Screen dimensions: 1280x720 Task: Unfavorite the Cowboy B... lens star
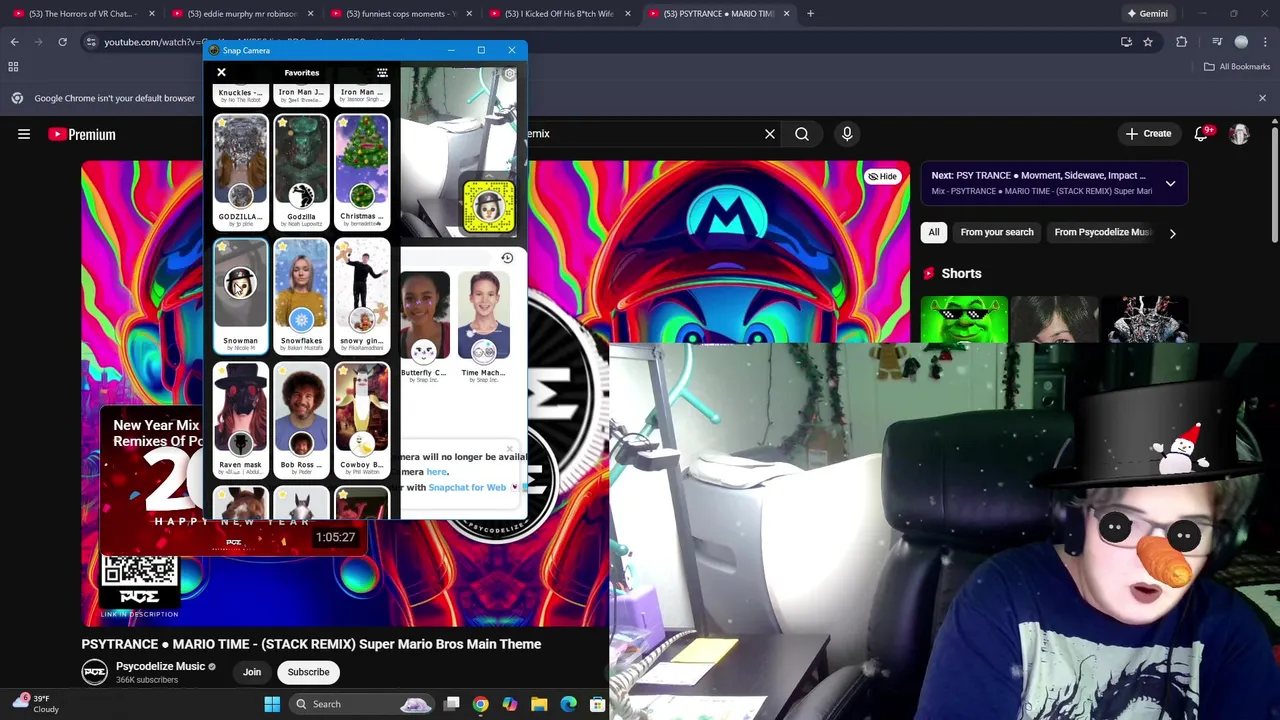(343, 371)
